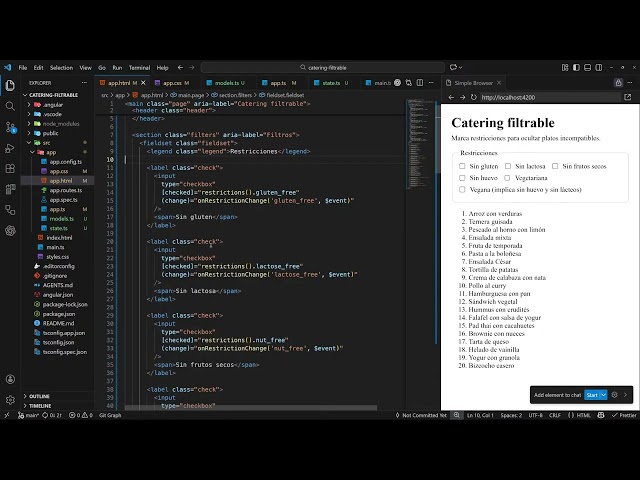Click the Explorer panel ellipsis menu
640x480 pixels.
pos(84,83)
